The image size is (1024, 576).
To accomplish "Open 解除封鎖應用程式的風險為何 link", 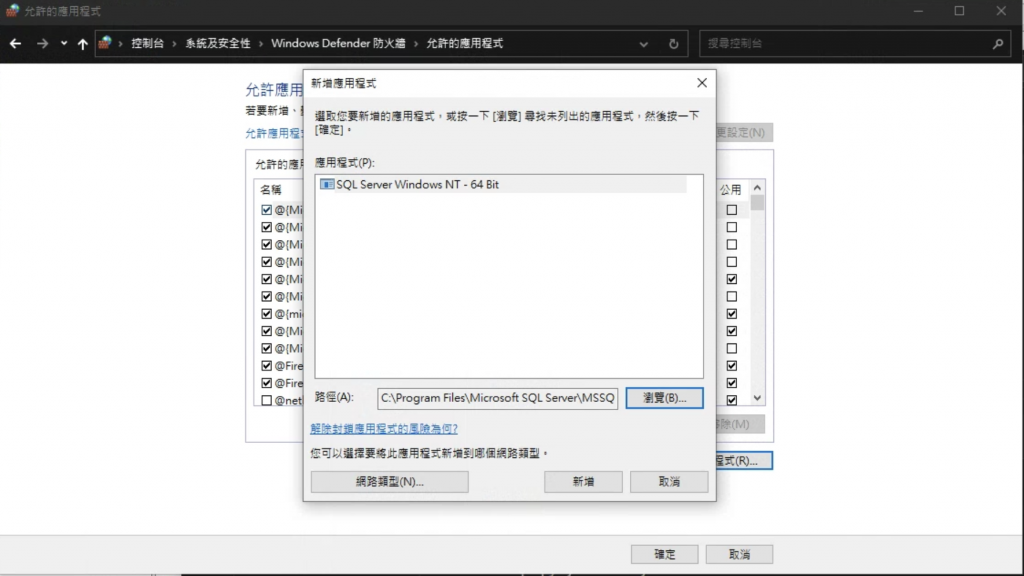I will 384,428.
